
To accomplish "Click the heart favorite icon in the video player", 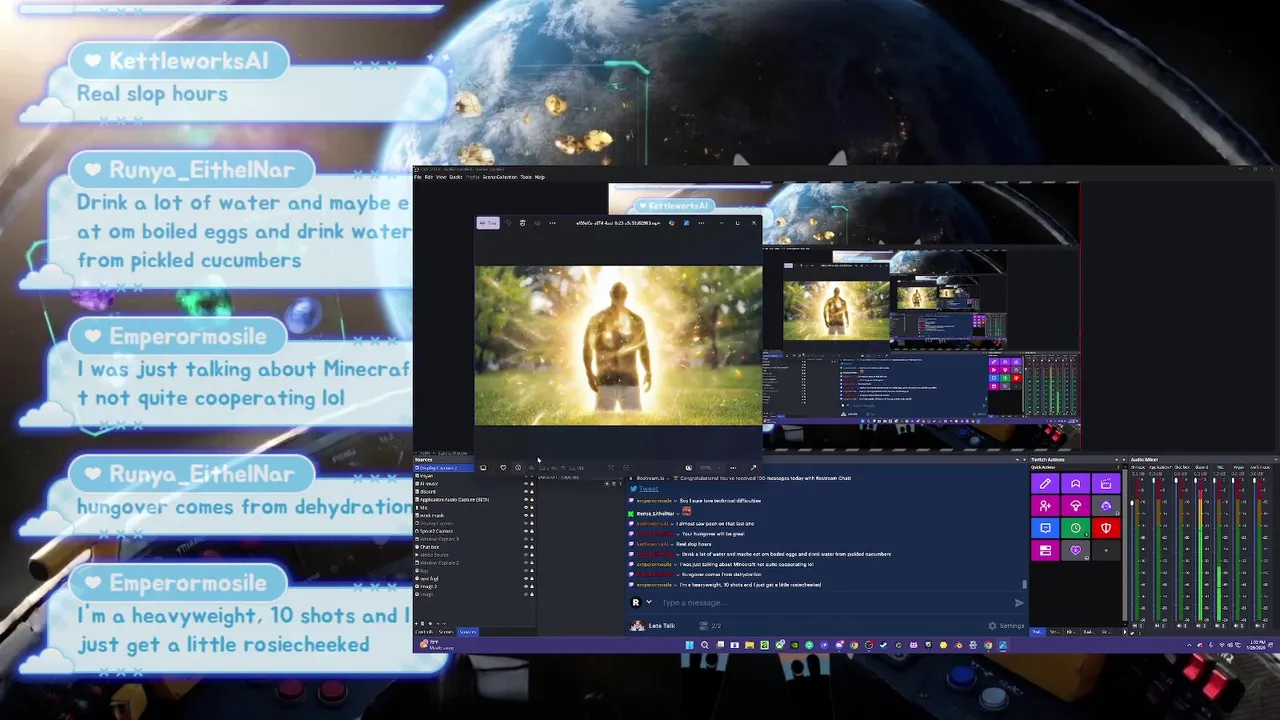I will (x=503, y=468).
